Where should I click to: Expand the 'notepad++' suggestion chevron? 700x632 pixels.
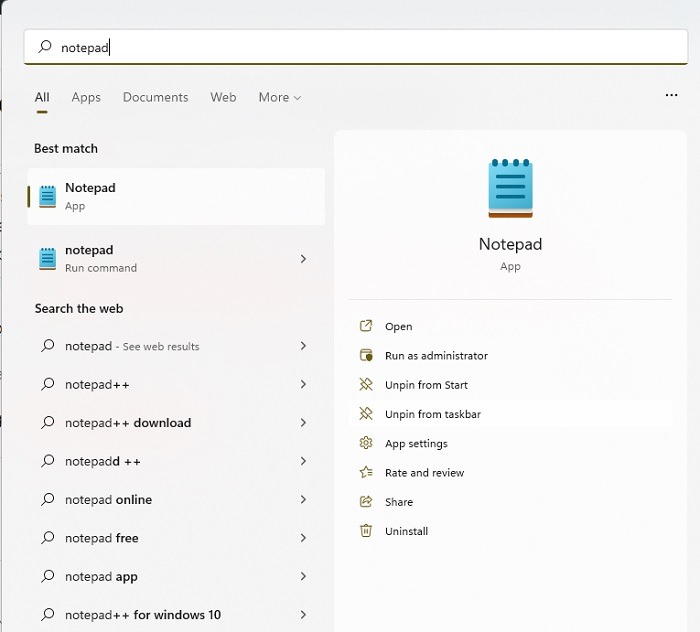tap(303, 384)
